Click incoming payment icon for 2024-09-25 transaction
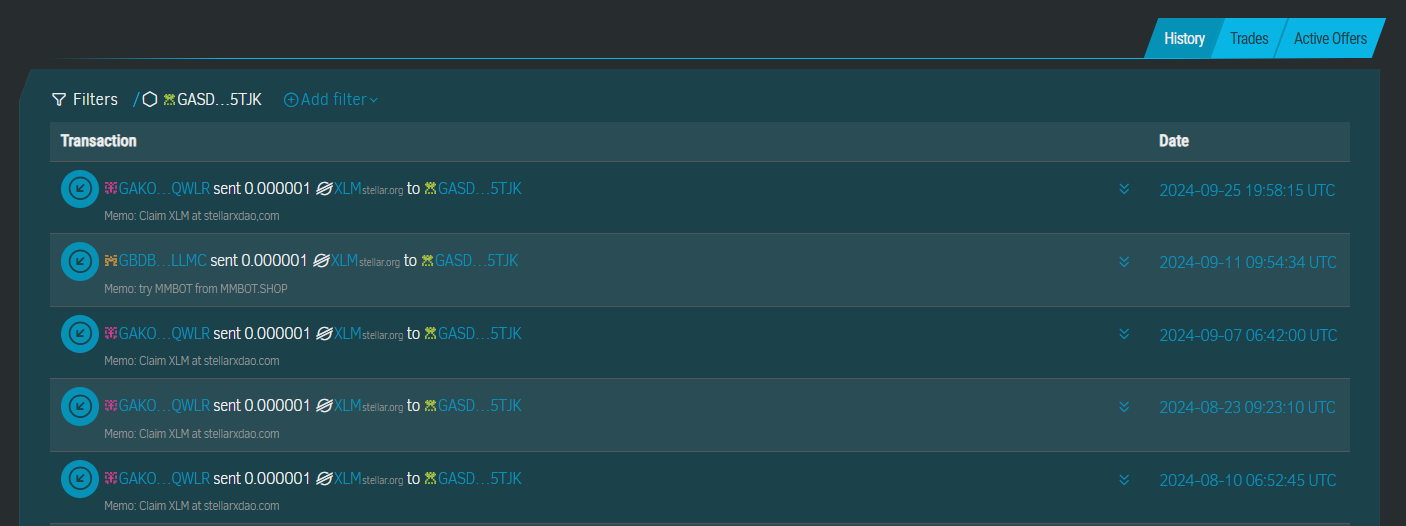The image size is (1406, 526). click(80, 189)
